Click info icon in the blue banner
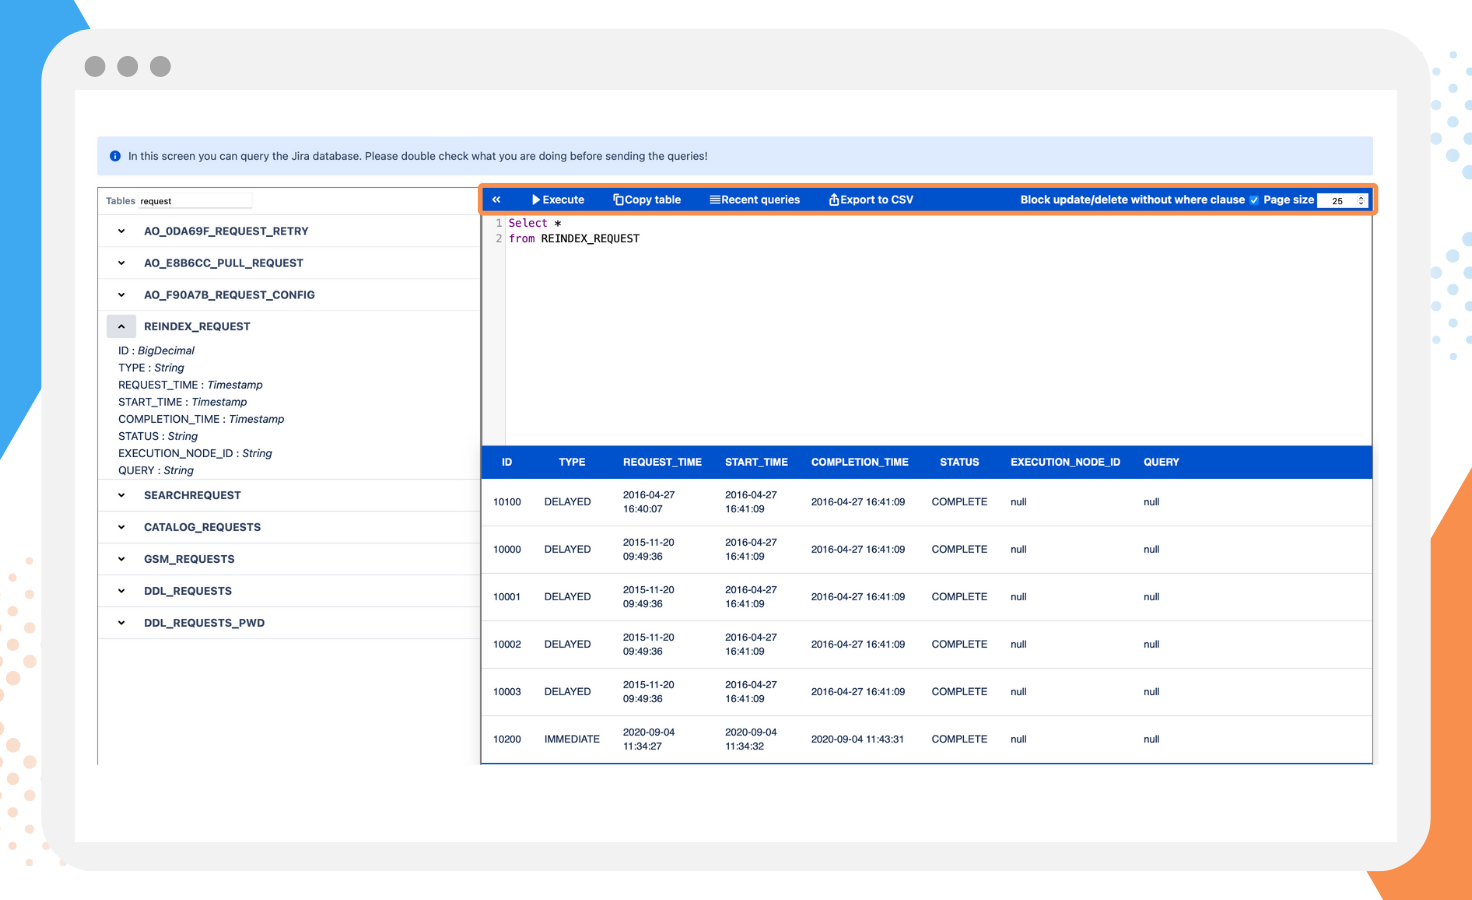 point(115,156)
